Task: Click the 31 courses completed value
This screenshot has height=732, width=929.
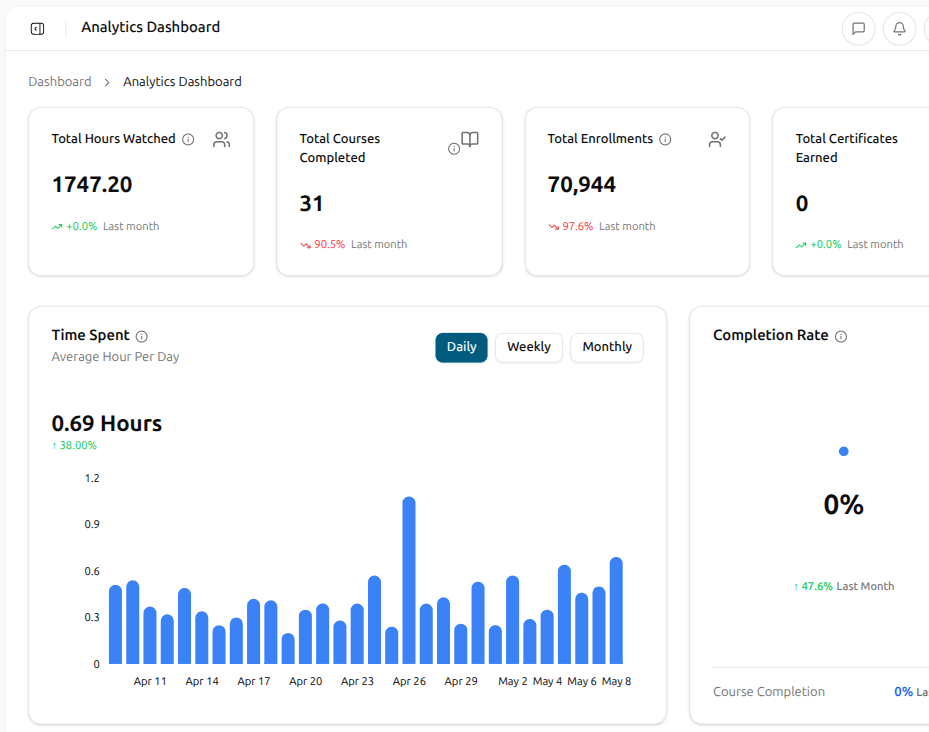Action: point(311,203)
